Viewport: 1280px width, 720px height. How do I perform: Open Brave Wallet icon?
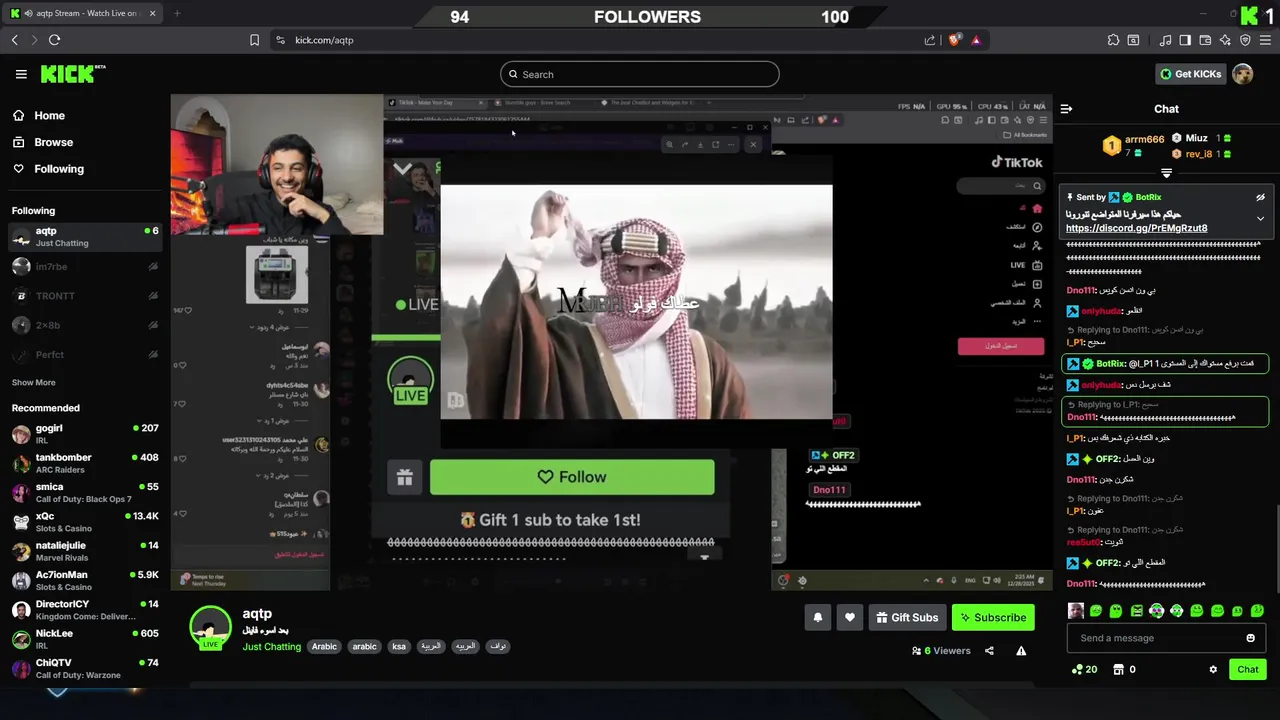click(1205, 40)
